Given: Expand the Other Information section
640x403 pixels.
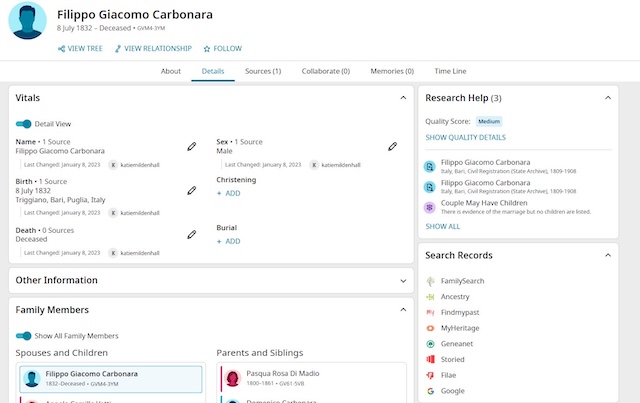Looking at the screenshot, I should pos(403,280).
